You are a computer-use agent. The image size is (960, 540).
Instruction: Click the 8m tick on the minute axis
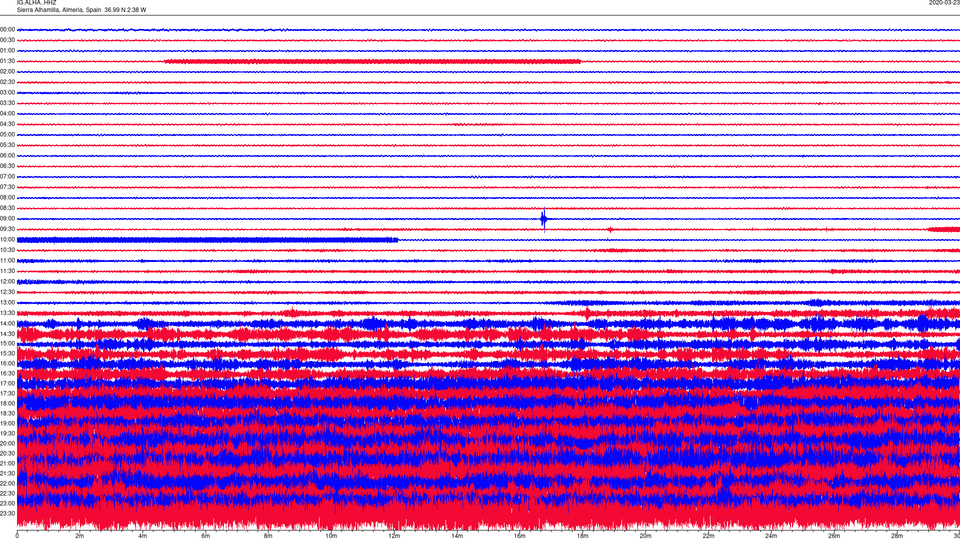pyautogui.click(x=268, y=536)
